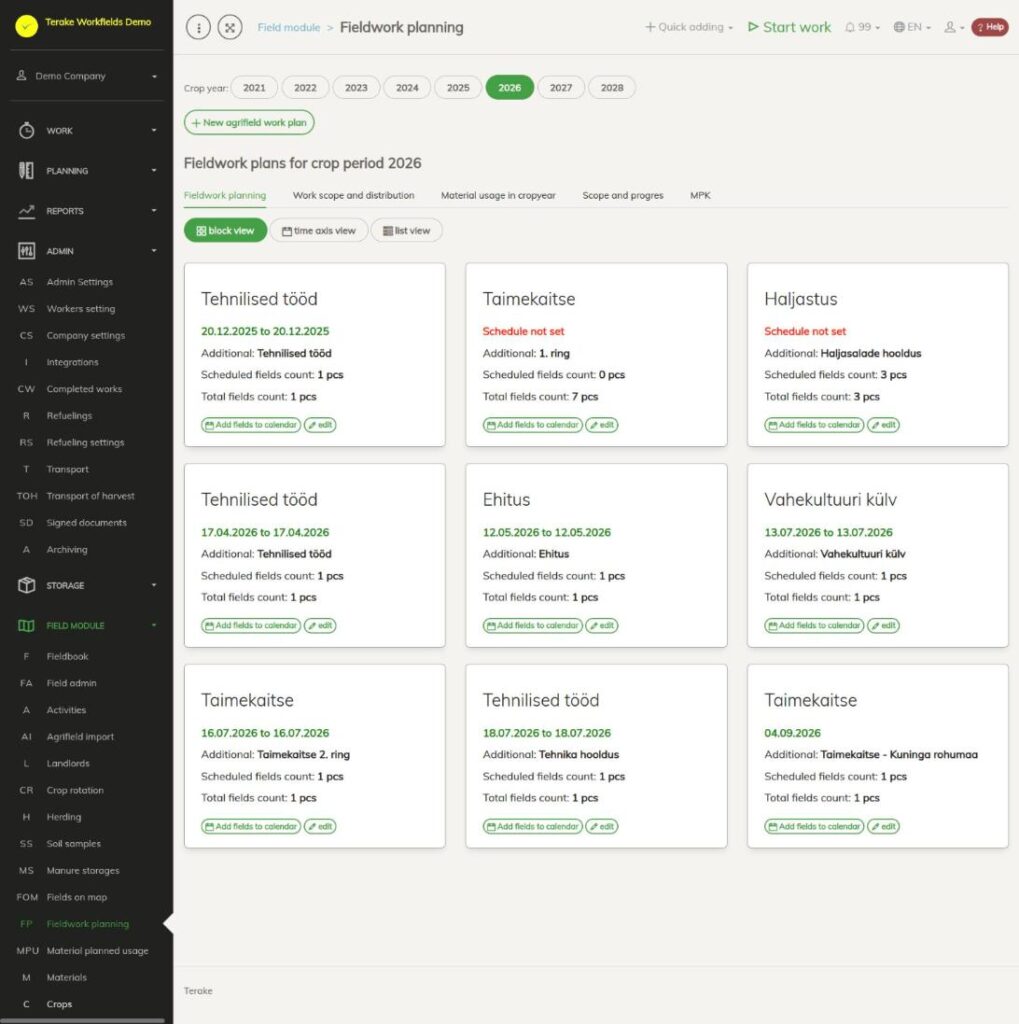Follow the Field module breadcrumb link
The image size is (1019, 1024).
289,27
